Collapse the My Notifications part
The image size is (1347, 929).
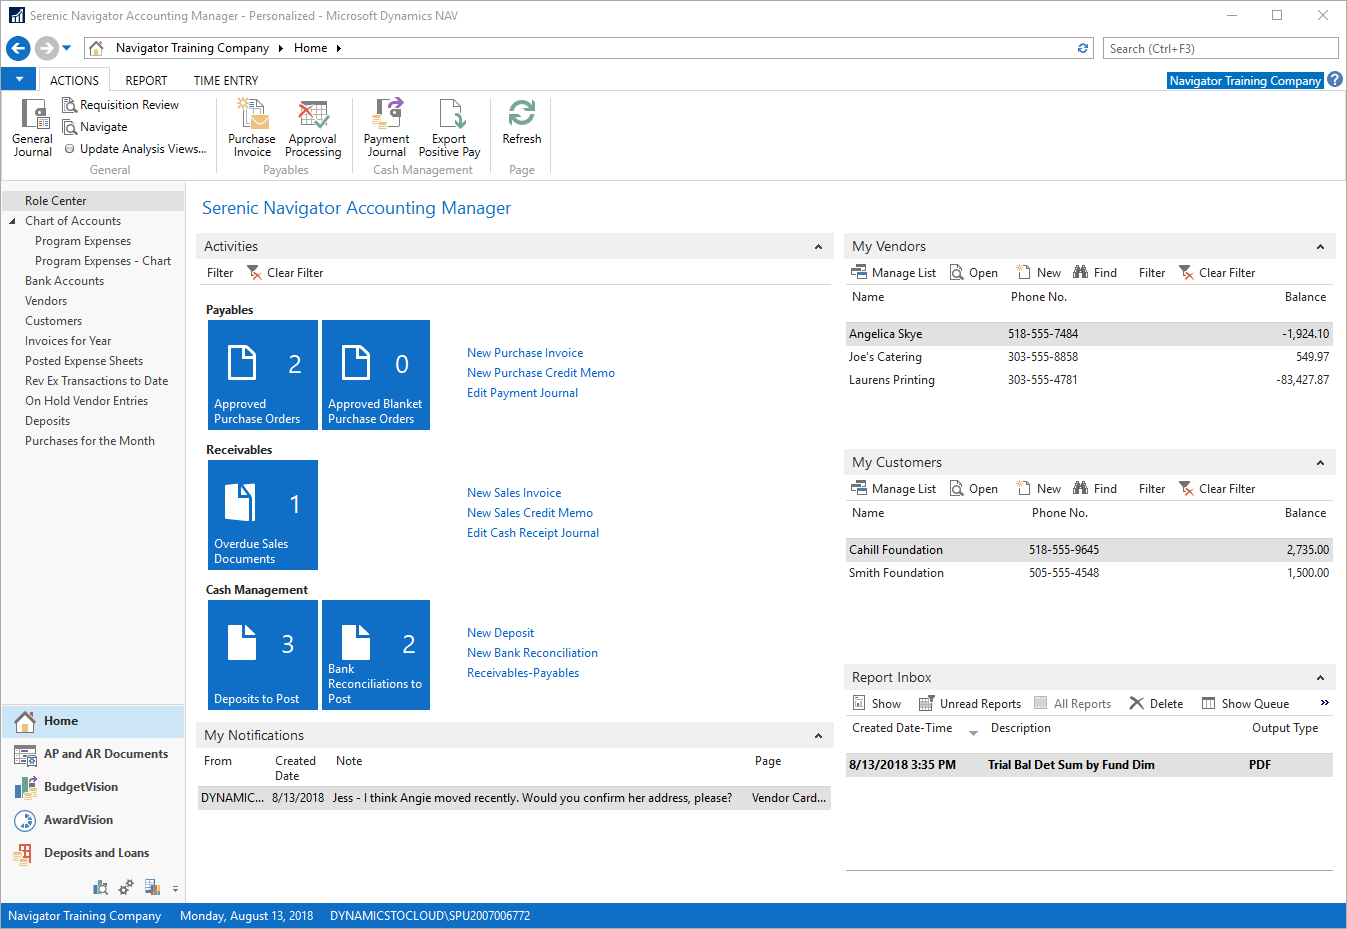point(818,736)
